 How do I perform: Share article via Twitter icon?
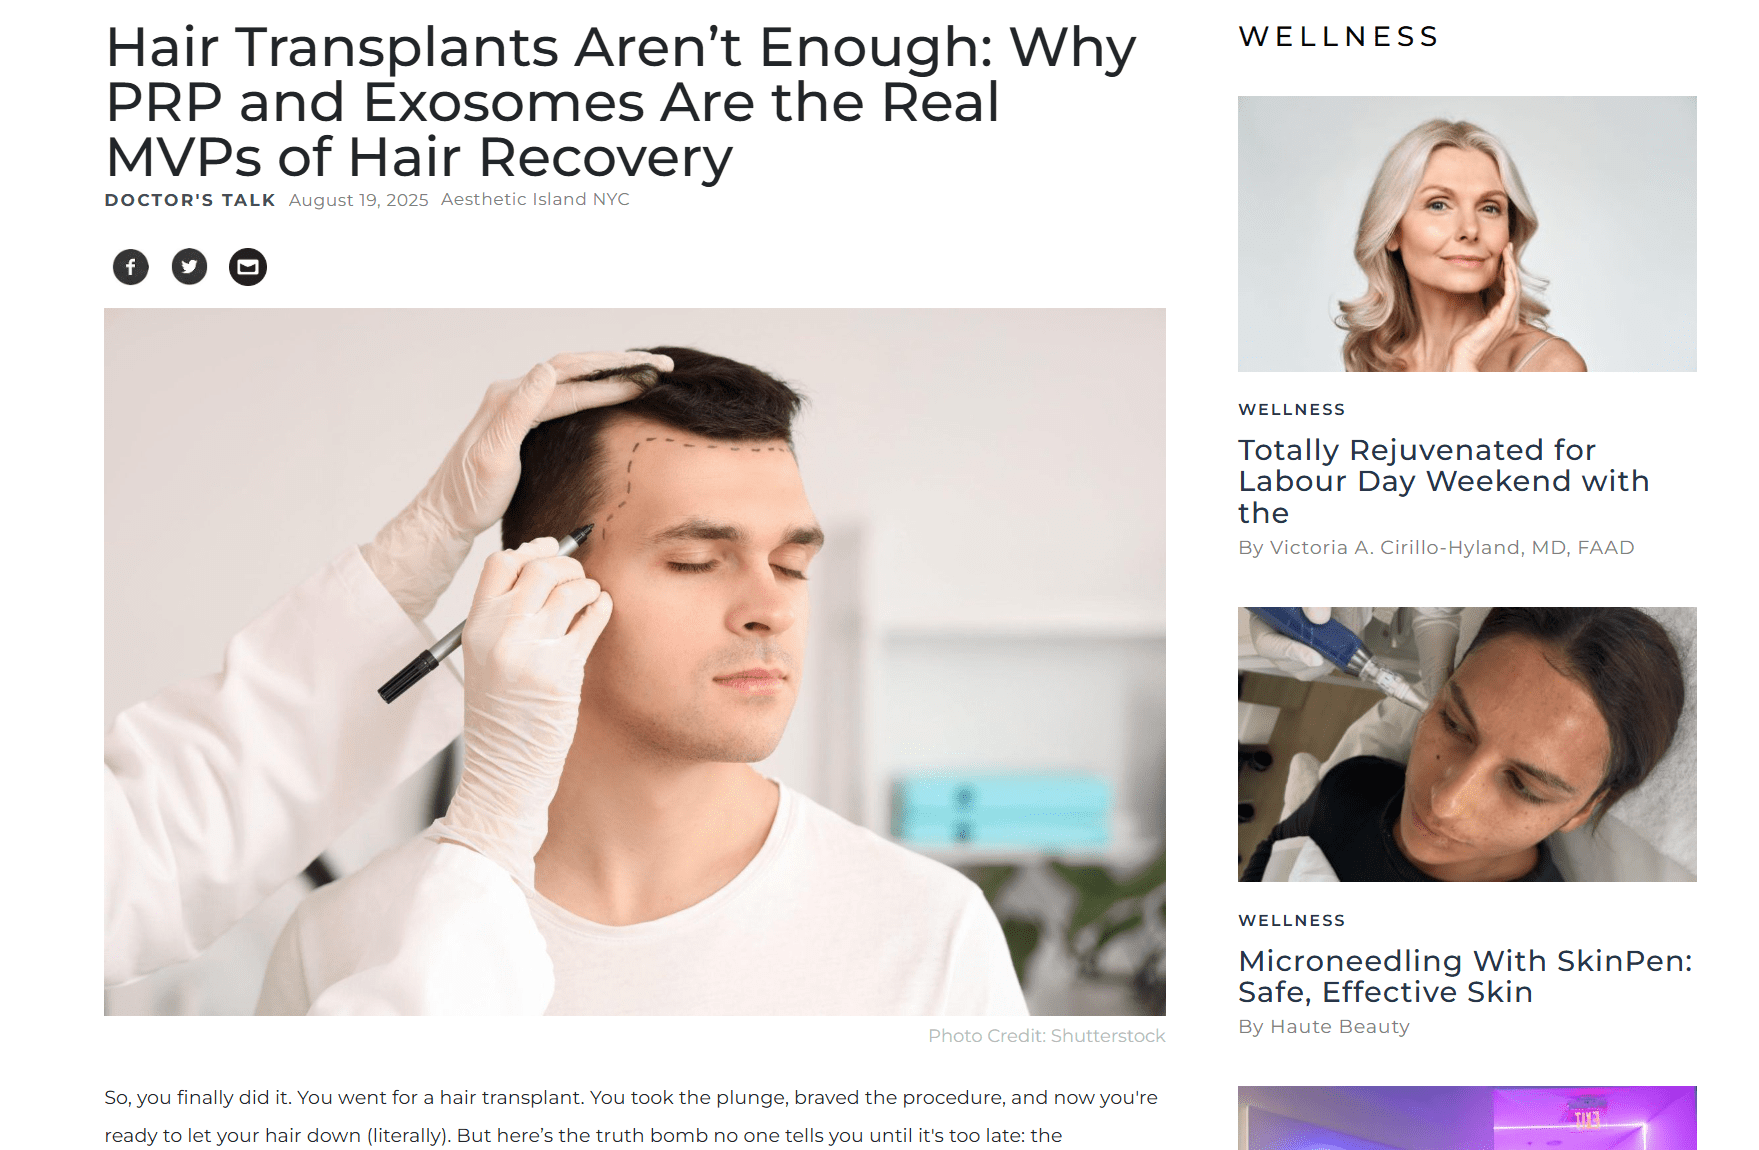(x=189, y=267)
